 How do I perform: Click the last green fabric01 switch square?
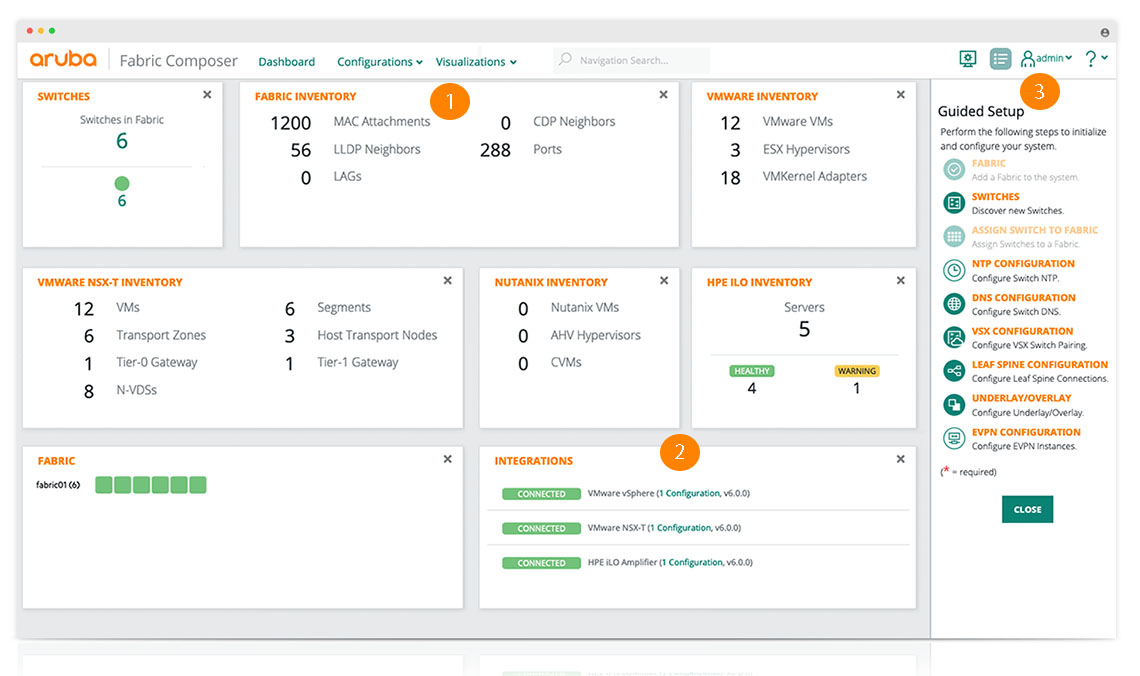tap(198, 485)
